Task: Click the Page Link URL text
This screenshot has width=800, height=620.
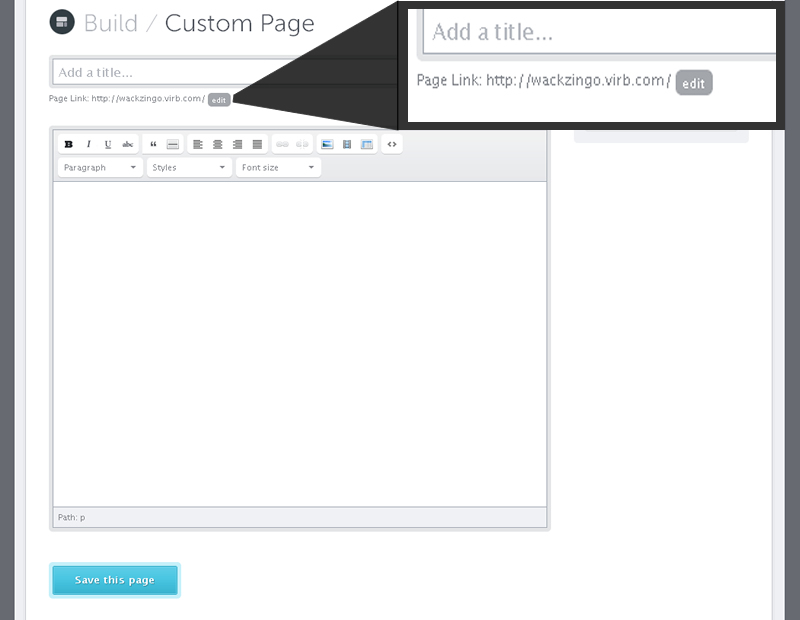Action: click(x=148, y=98)
